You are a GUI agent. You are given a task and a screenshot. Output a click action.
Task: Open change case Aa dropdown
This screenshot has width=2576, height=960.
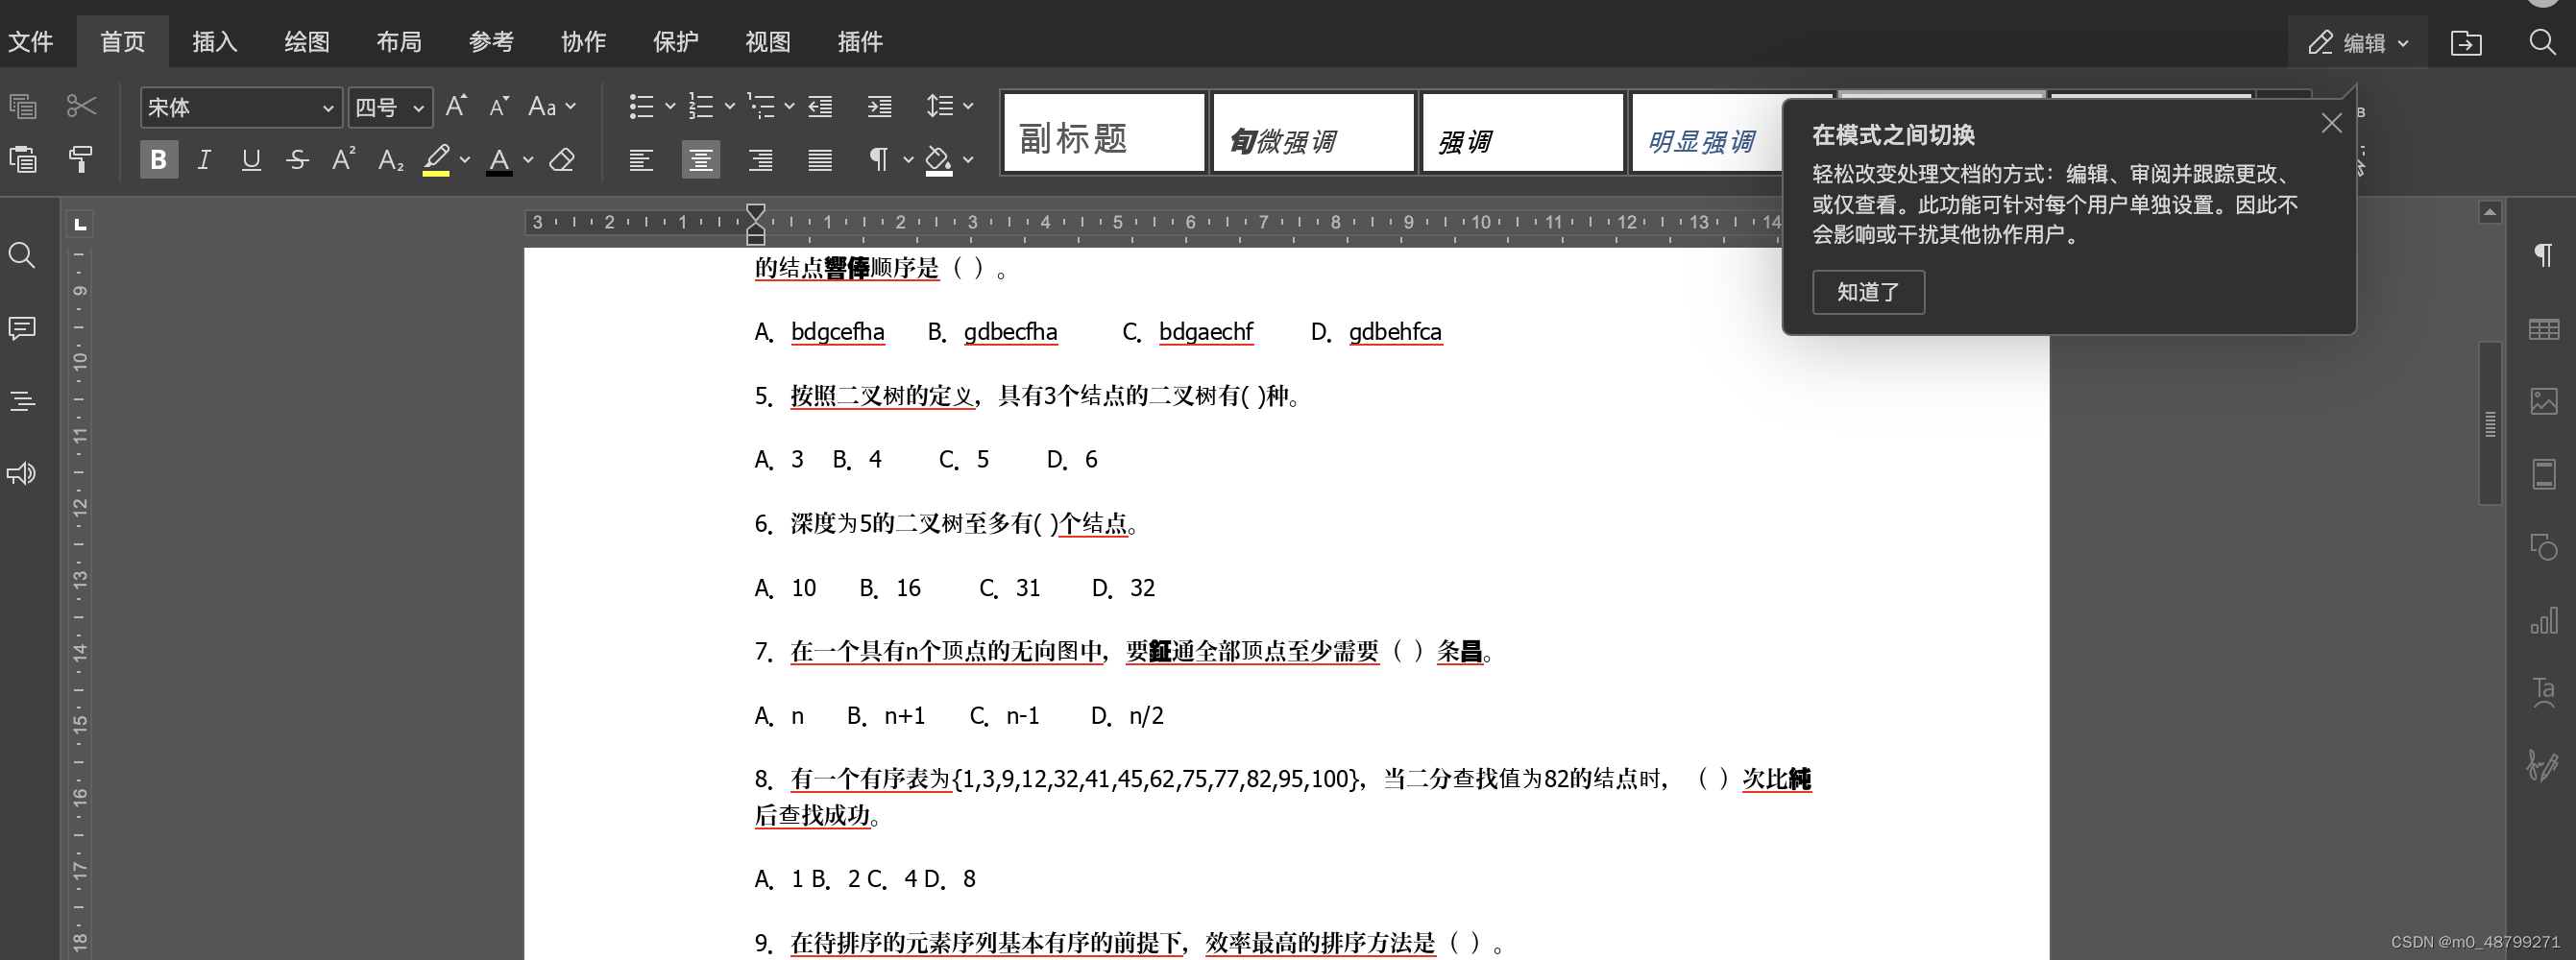click(552, 106)
